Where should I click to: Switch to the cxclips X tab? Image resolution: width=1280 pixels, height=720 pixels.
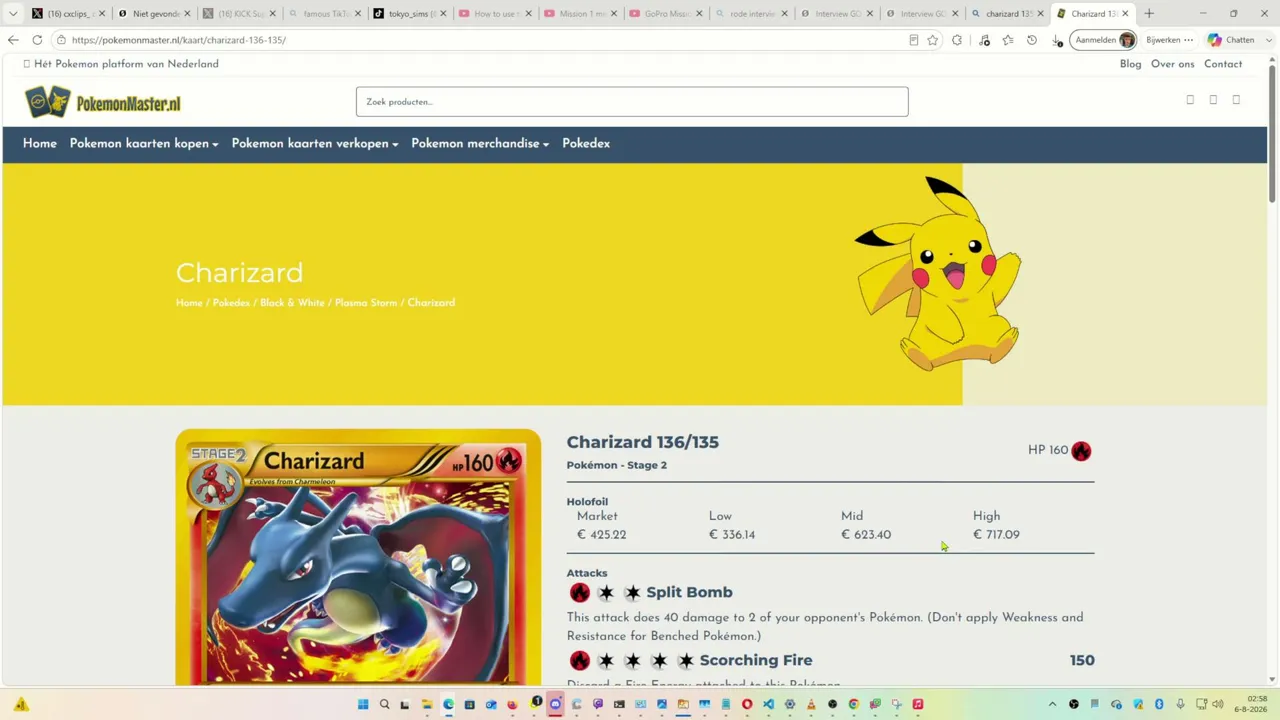tap(67, 14)
